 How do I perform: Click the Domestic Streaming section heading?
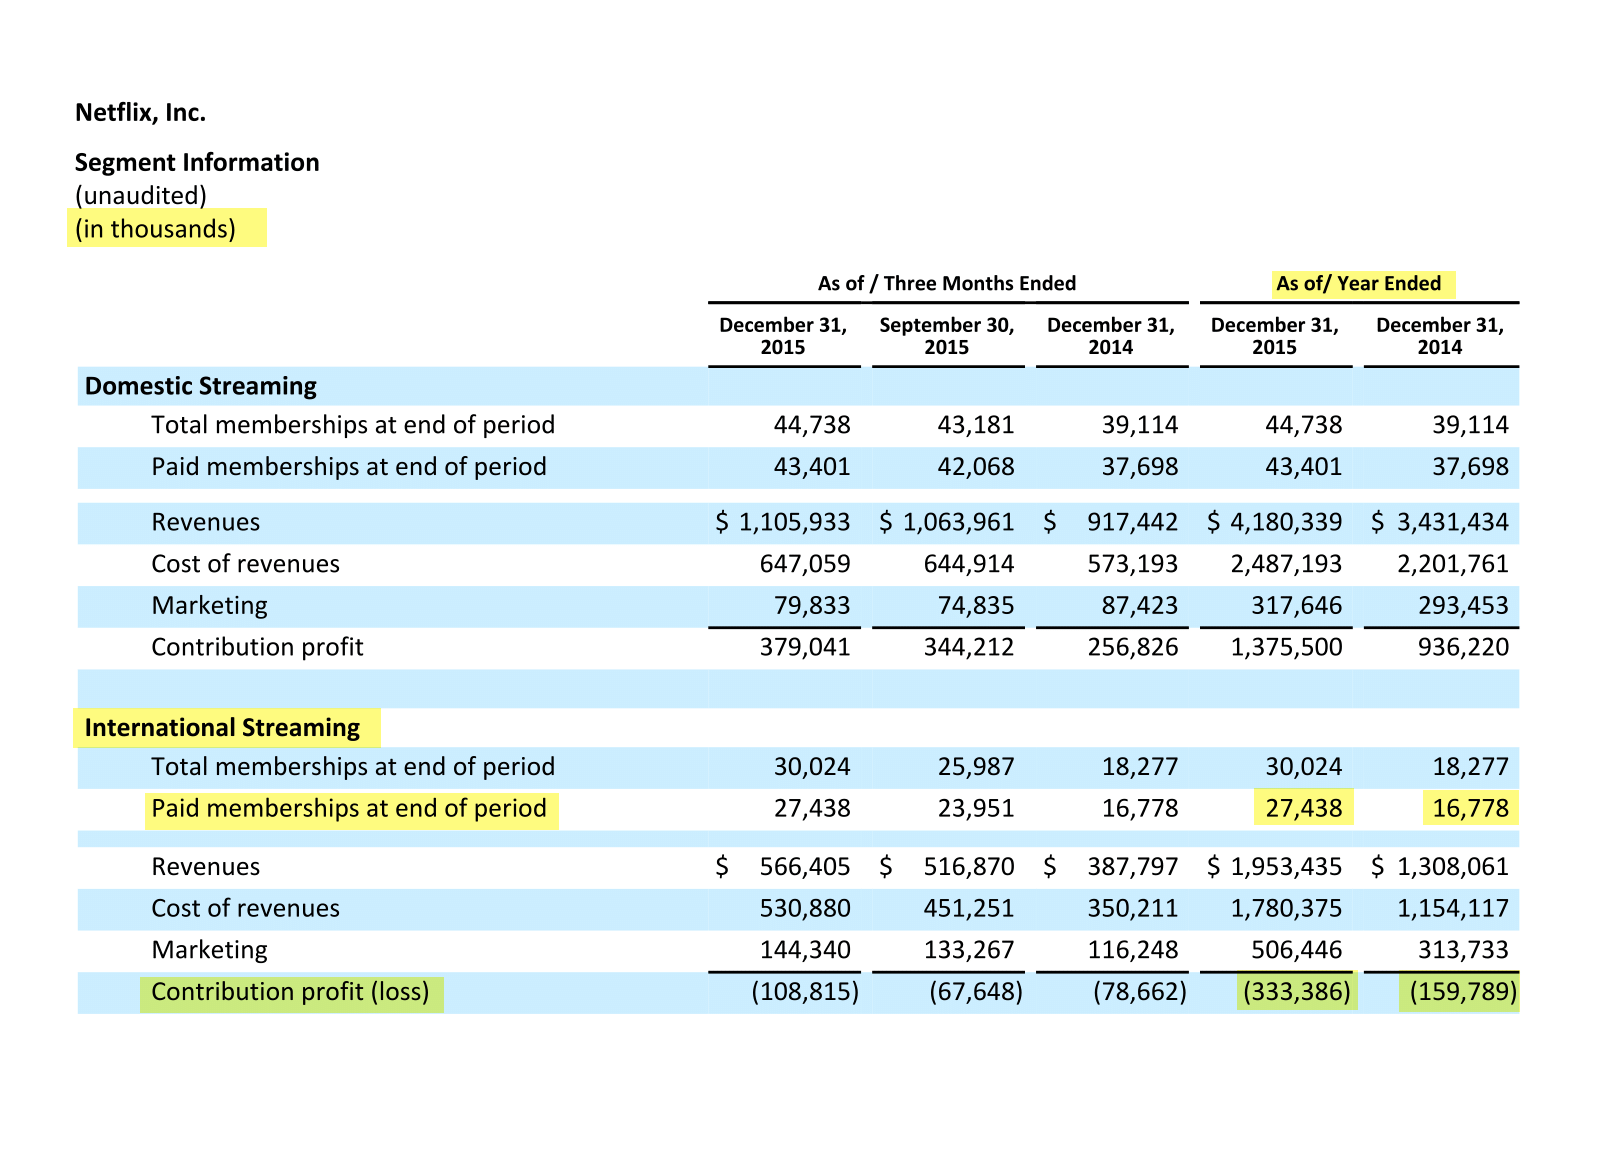(201, 386)
